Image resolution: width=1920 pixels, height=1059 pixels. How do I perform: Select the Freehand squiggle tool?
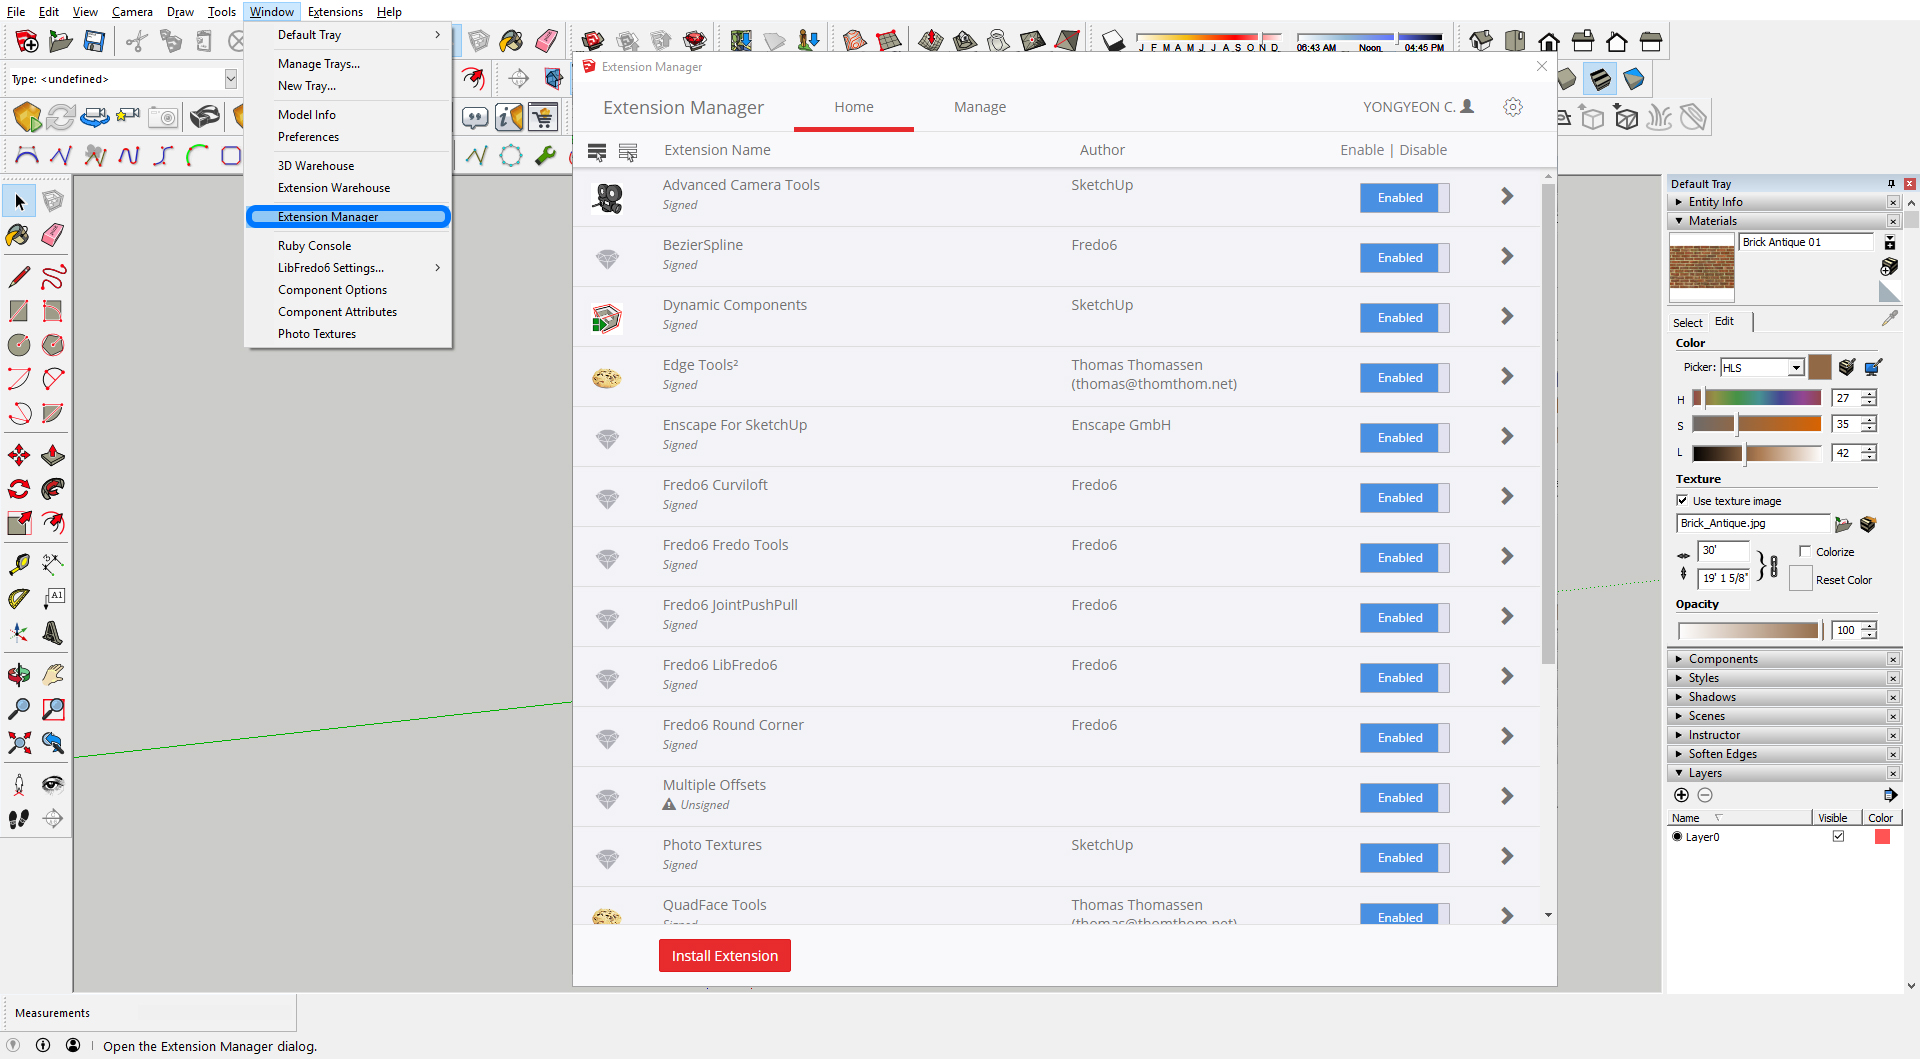[53, 277]
